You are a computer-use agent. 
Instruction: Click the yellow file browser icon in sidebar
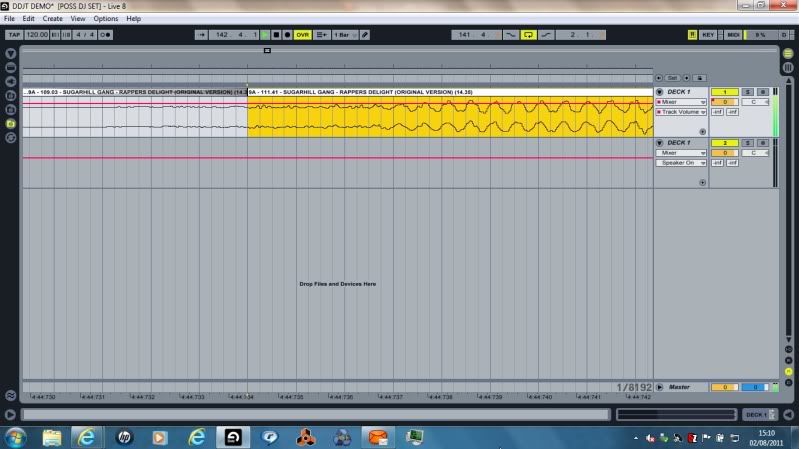point(10,123)
